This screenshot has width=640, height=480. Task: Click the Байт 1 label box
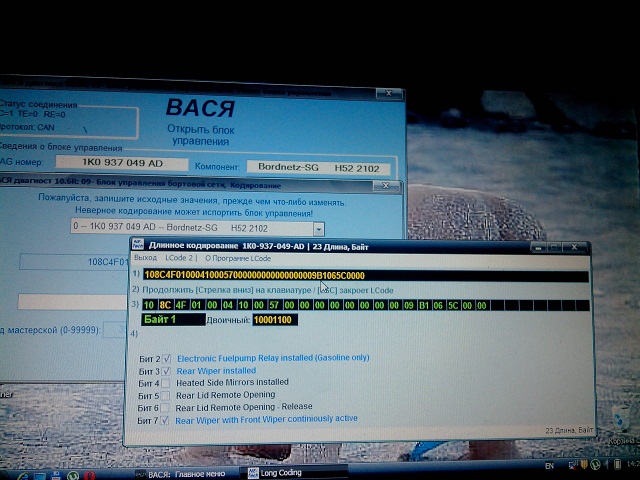click(x=173, y=320)
